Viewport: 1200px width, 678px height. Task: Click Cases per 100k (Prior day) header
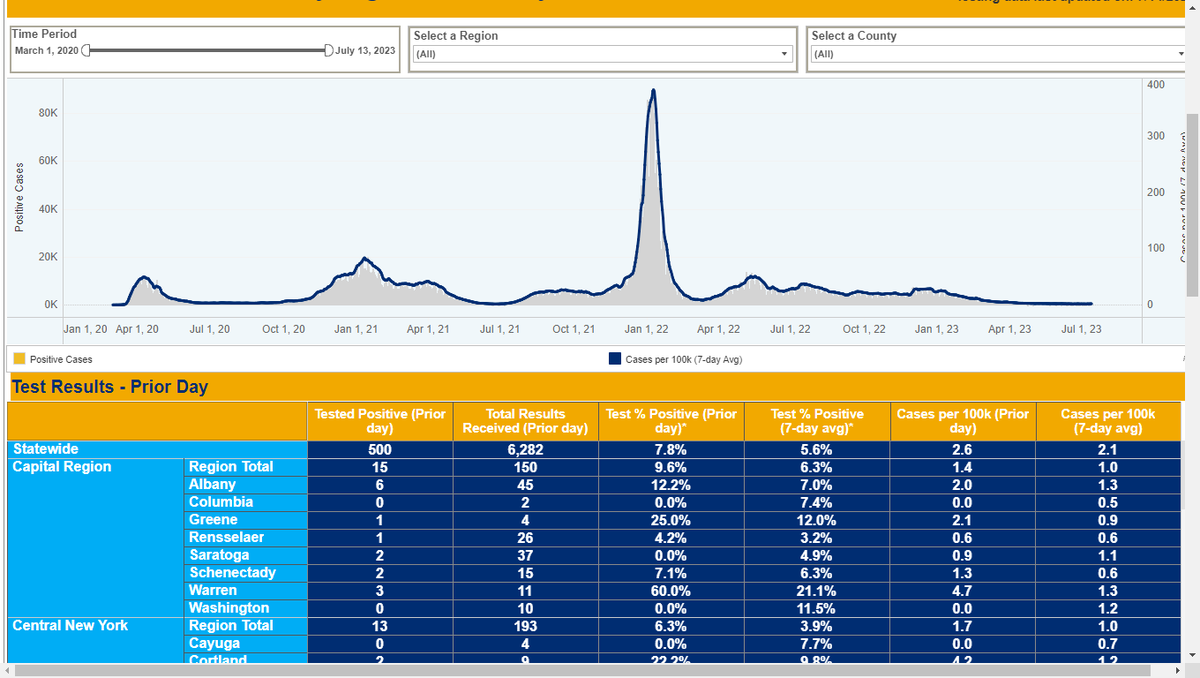[962, 421]
